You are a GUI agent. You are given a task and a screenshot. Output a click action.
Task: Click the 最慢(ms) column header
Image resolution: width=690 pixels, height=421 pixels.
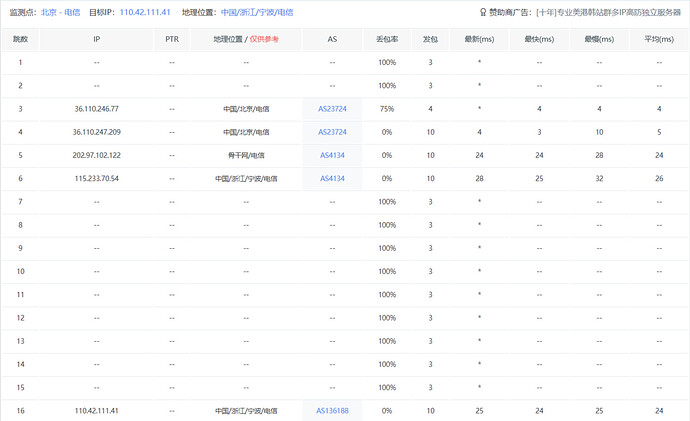tap(599, 39)
